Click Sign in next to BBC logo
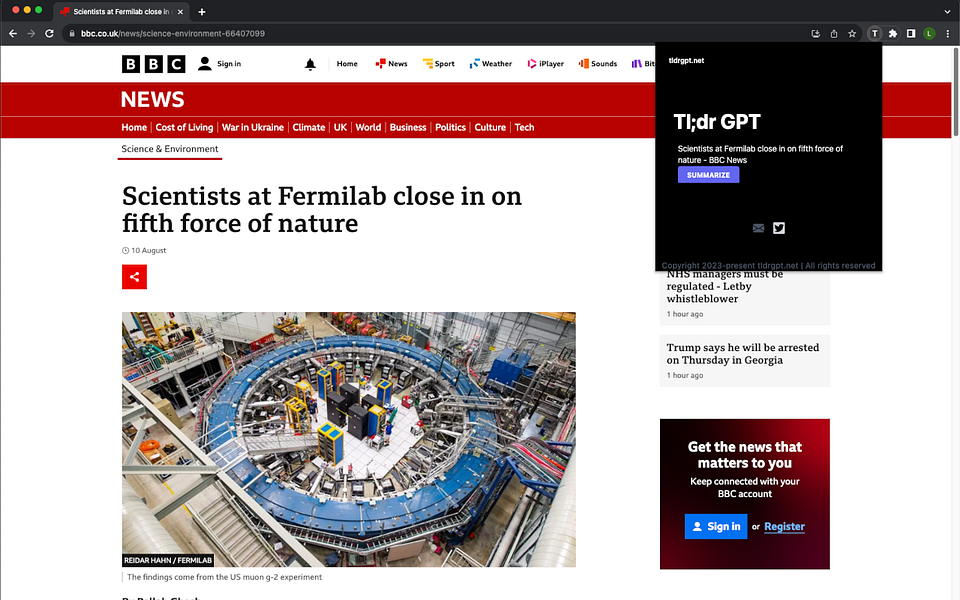This screenshot has height=600, width=960. pos(219,64)
